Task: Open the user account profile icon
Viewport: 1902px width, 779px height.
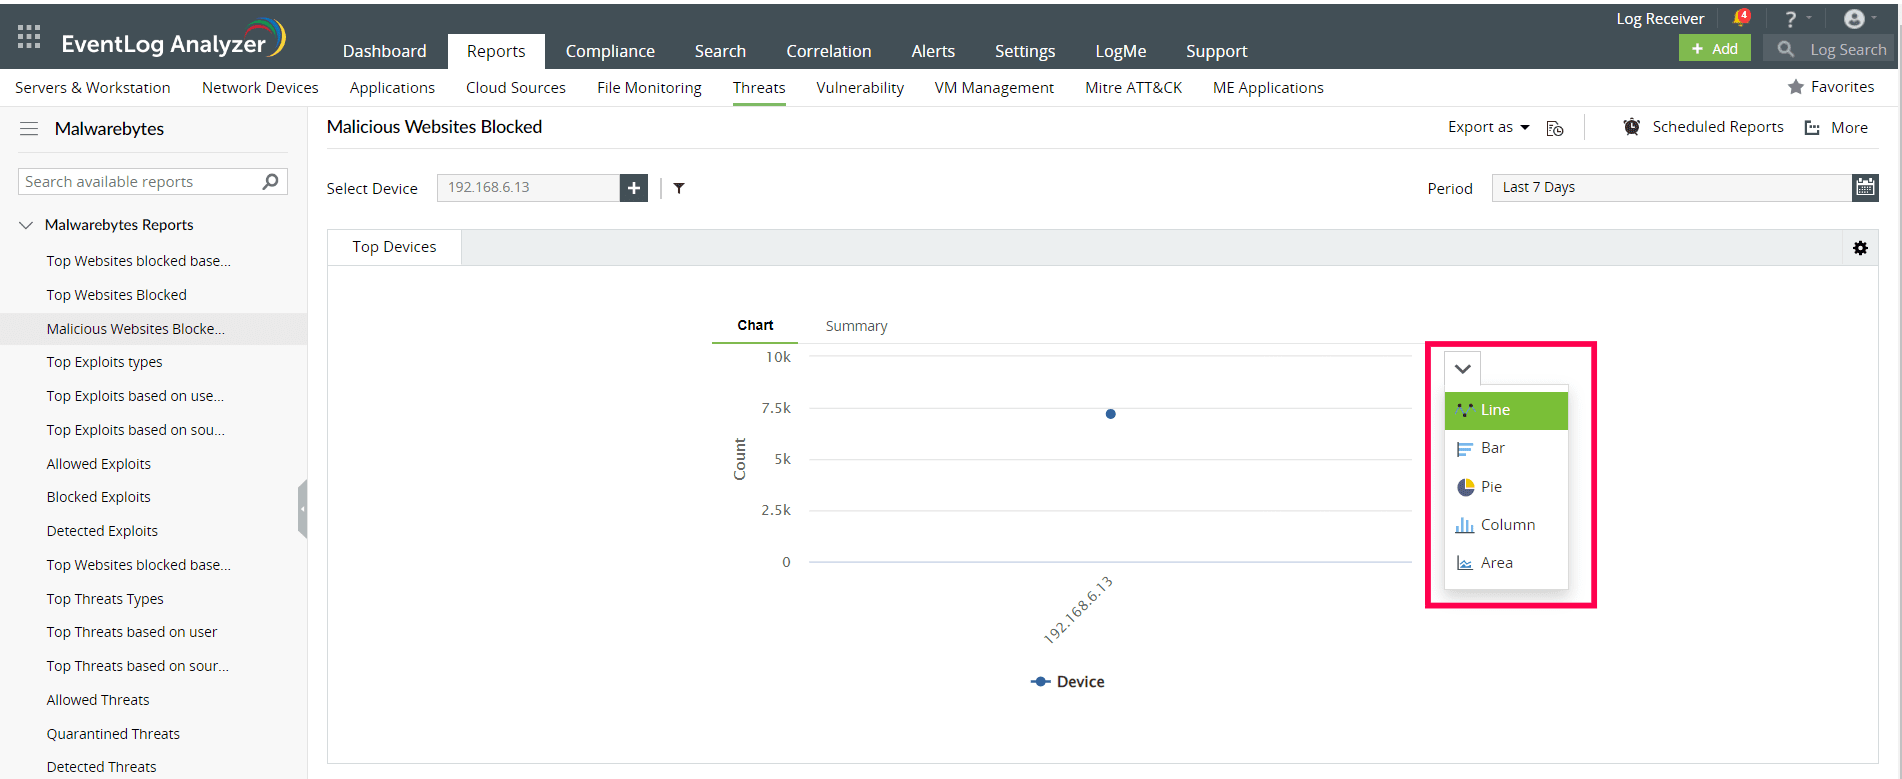Action: click(1854, 19)
